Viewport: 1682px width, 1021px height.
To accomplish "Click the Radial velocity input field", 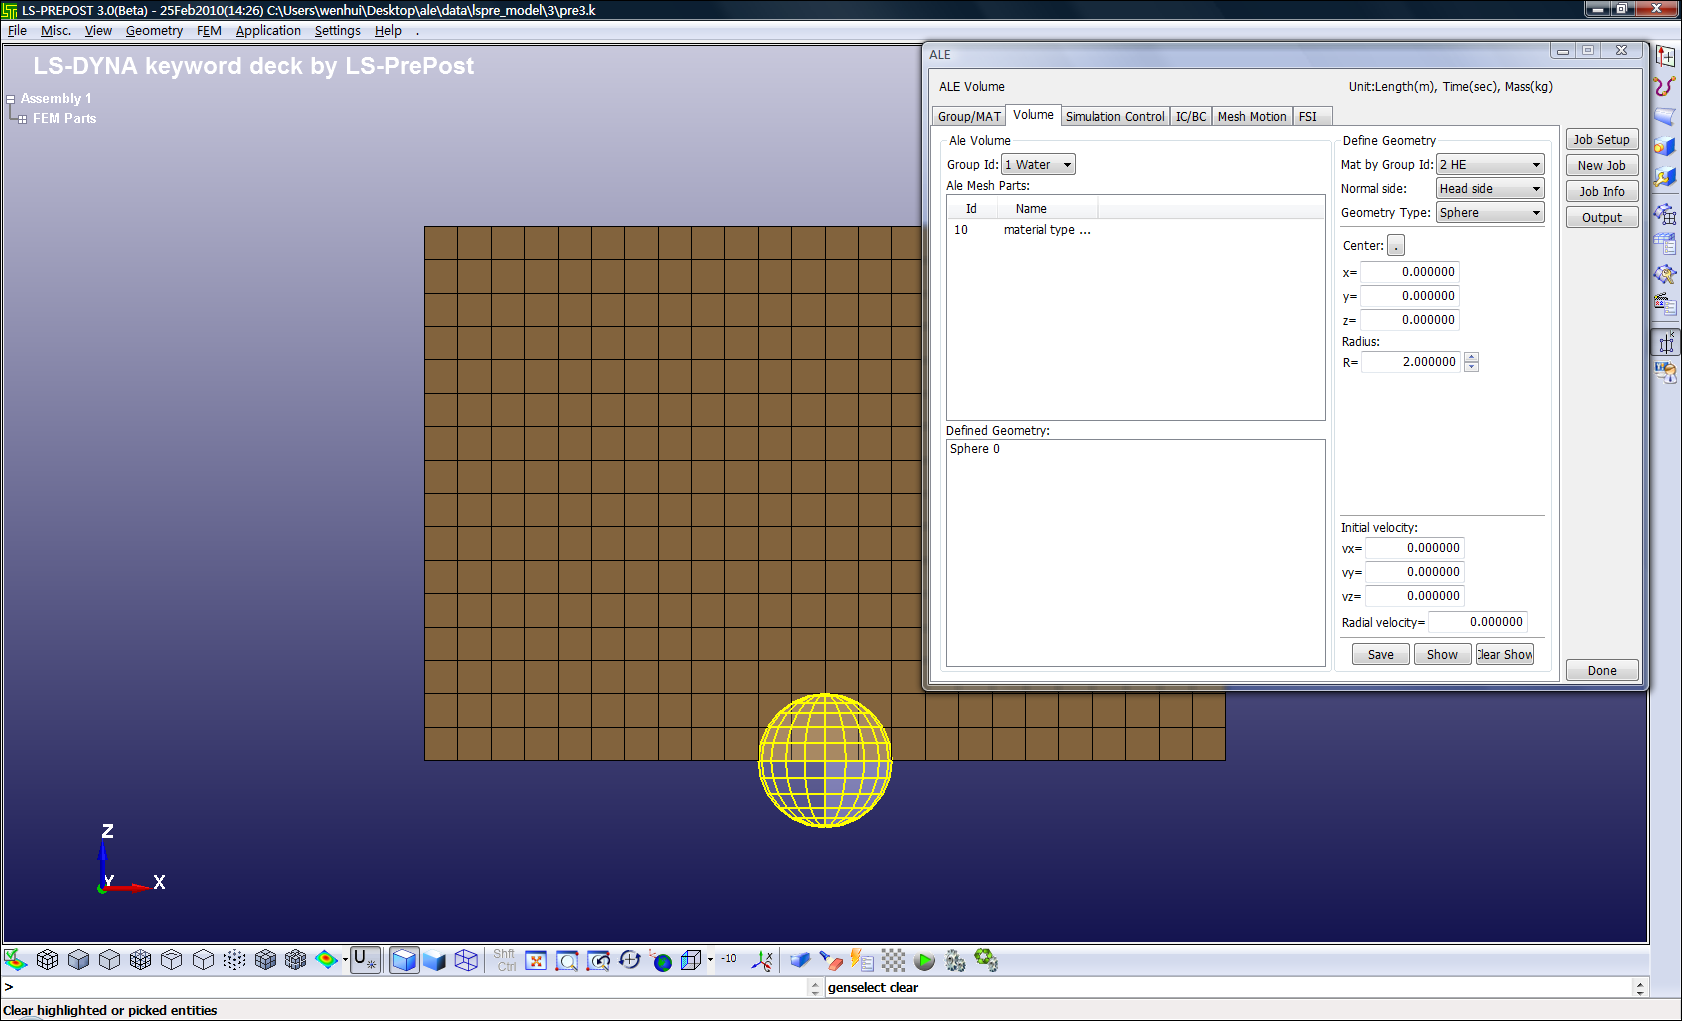I will click(1477, 622).
